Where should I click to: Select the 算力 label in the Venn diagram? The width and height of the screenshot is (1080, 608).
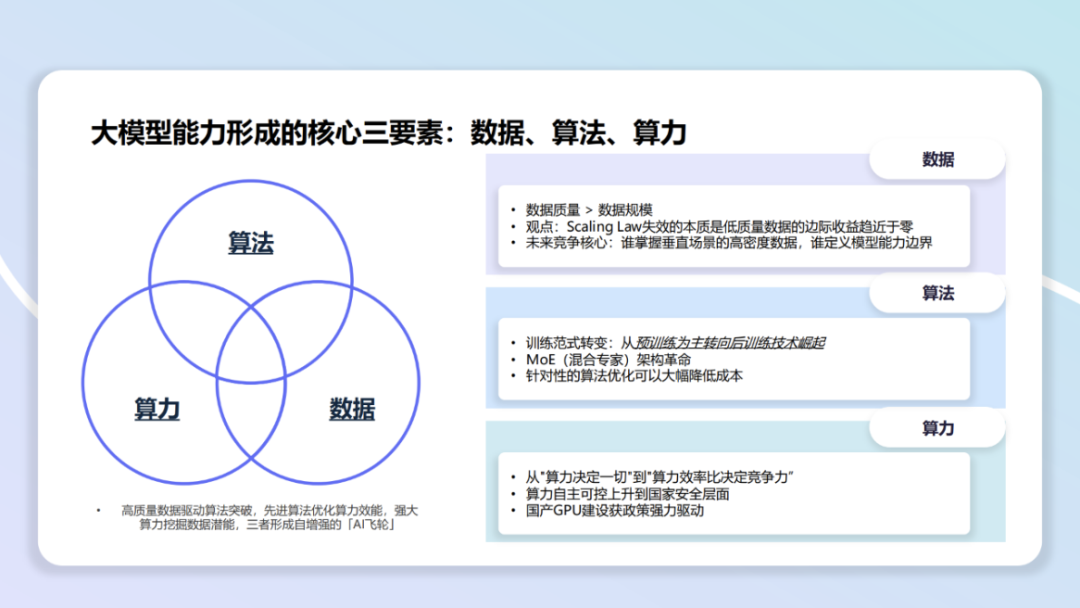point(157,409)
